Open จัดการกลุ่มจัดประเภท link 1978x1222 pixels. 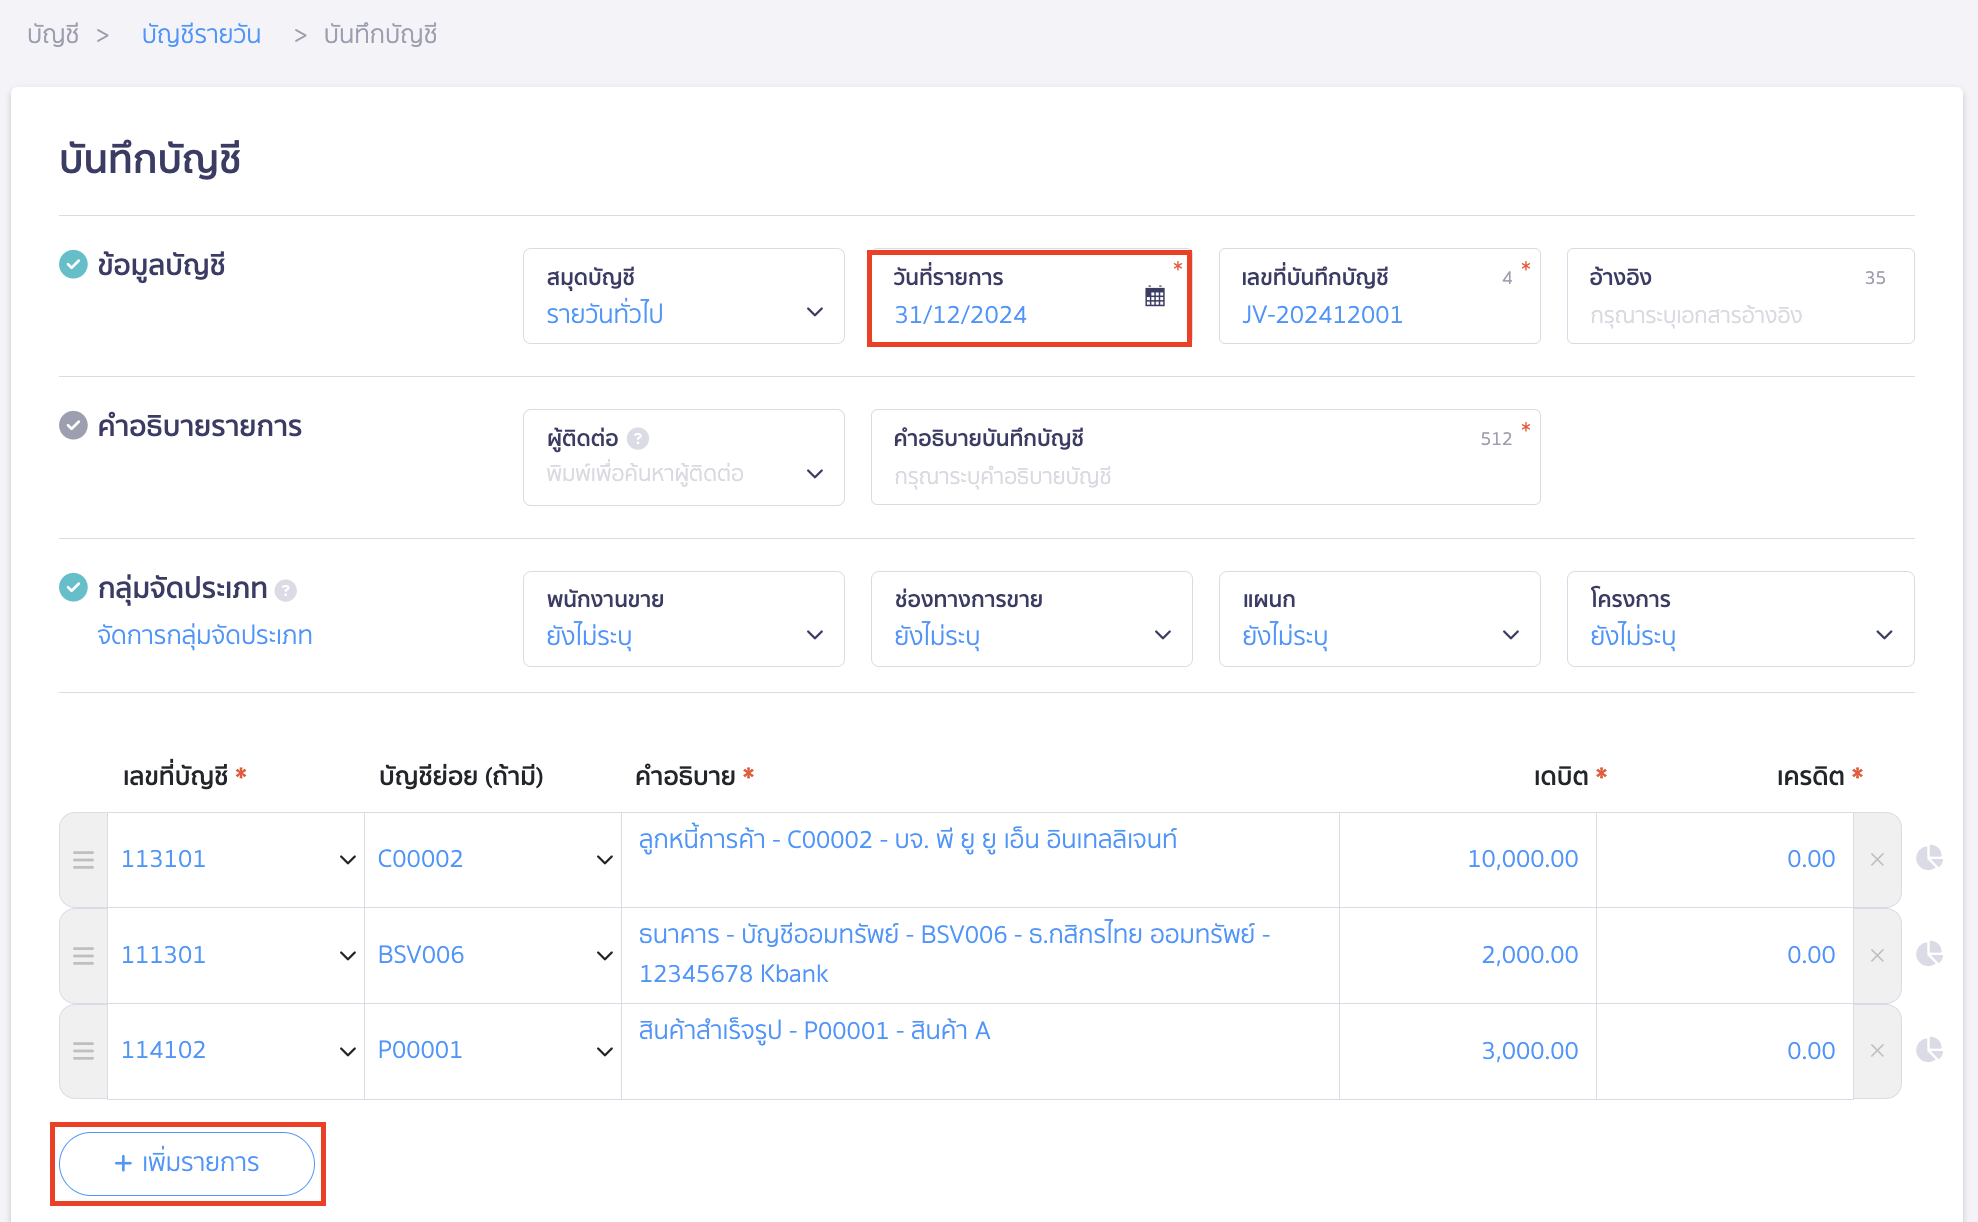point(205,636)
